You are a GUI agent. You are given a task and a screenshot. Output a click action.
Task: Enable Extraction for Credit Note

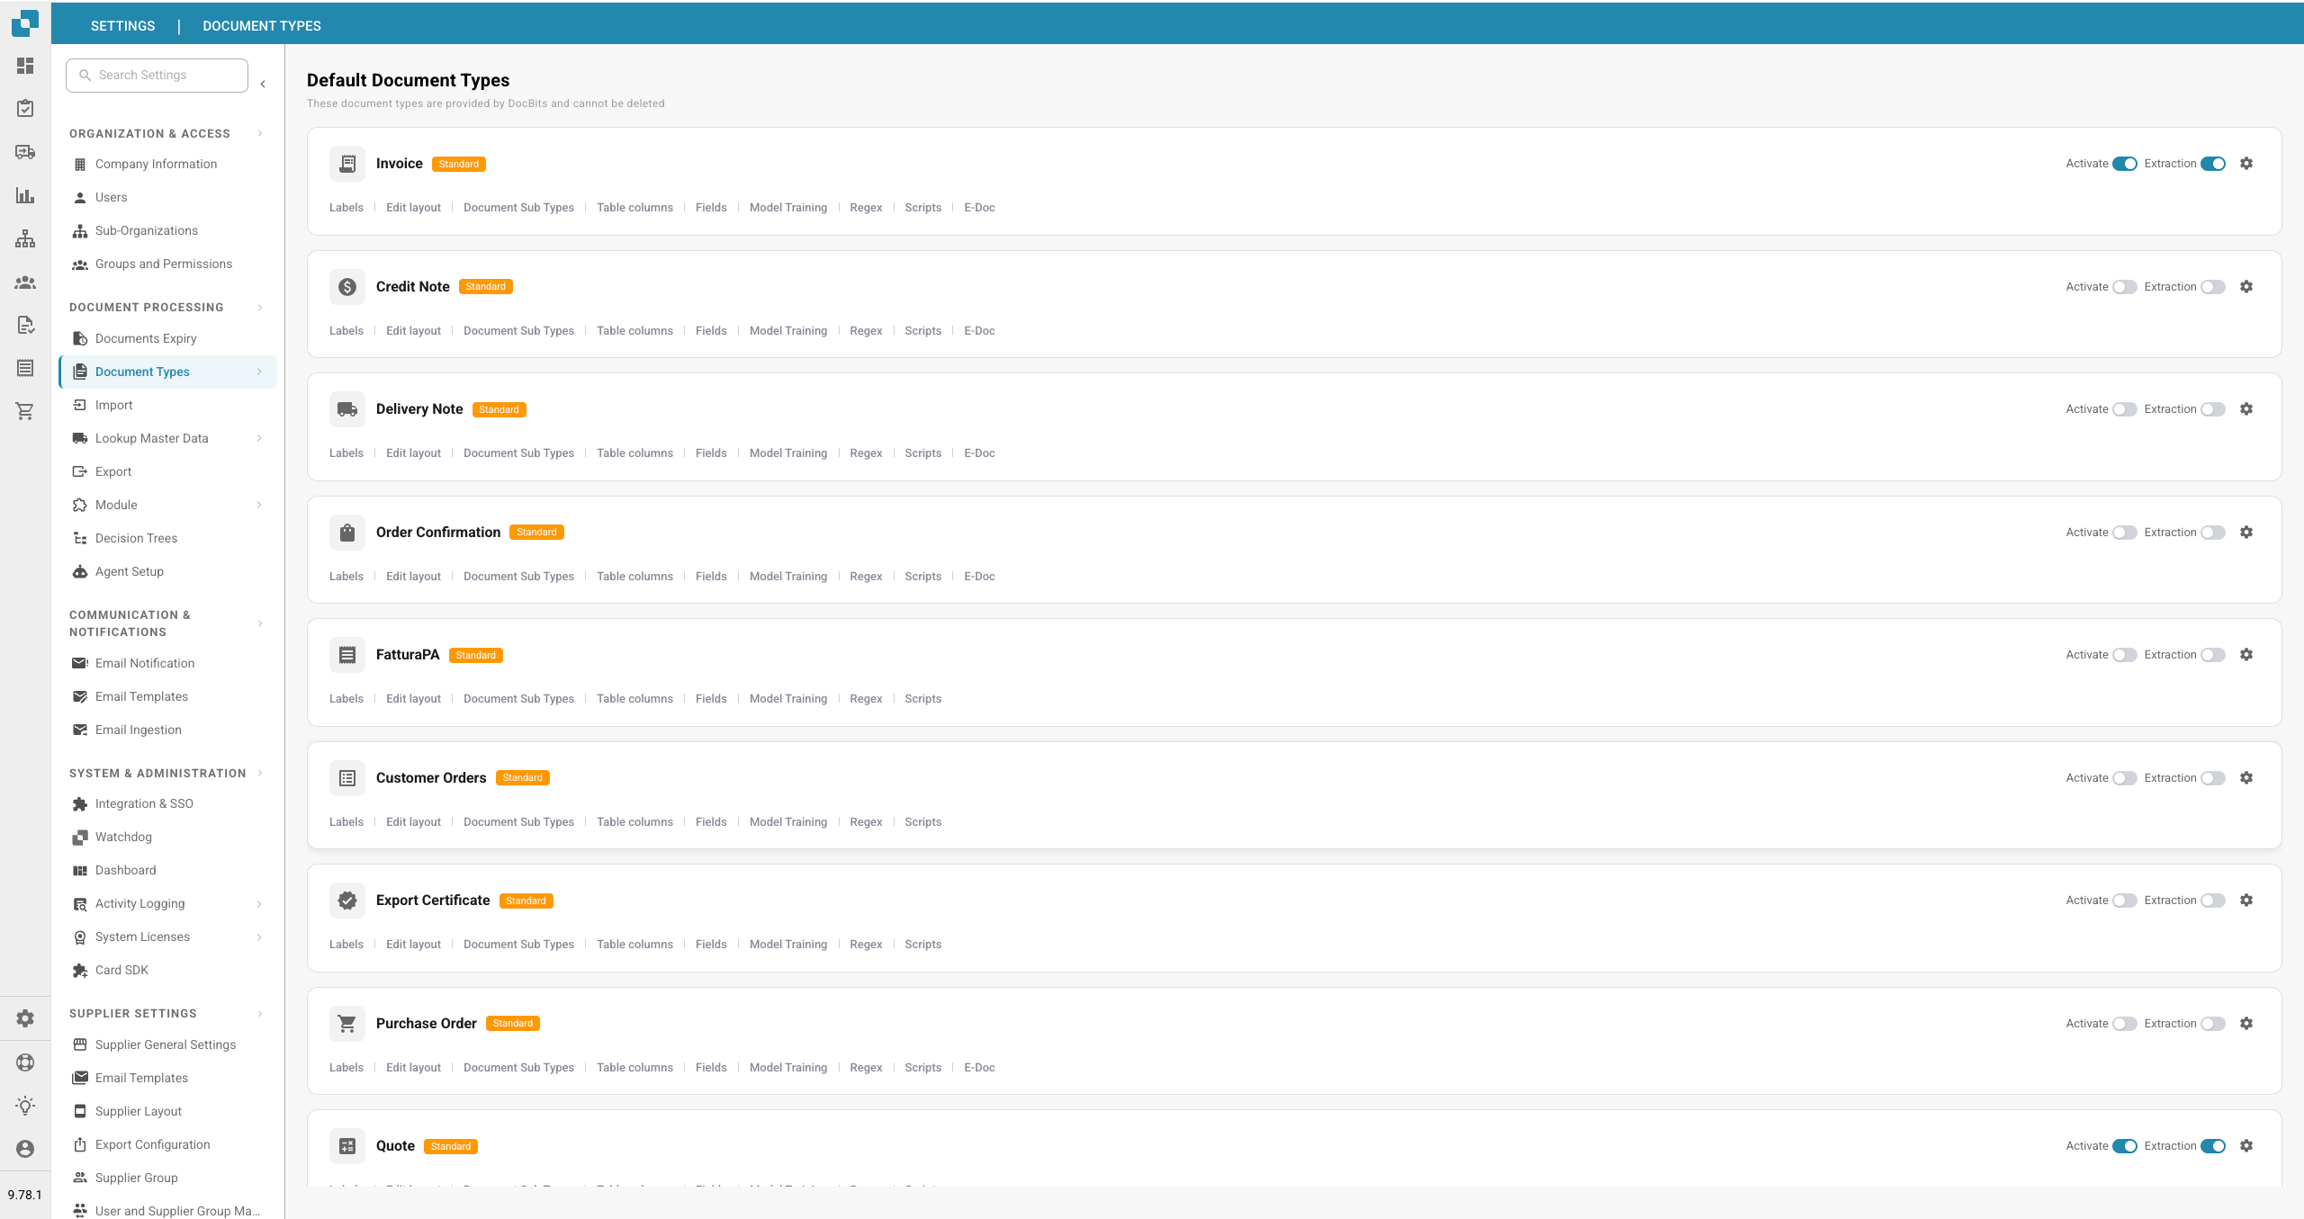[x=2212, y=287]
